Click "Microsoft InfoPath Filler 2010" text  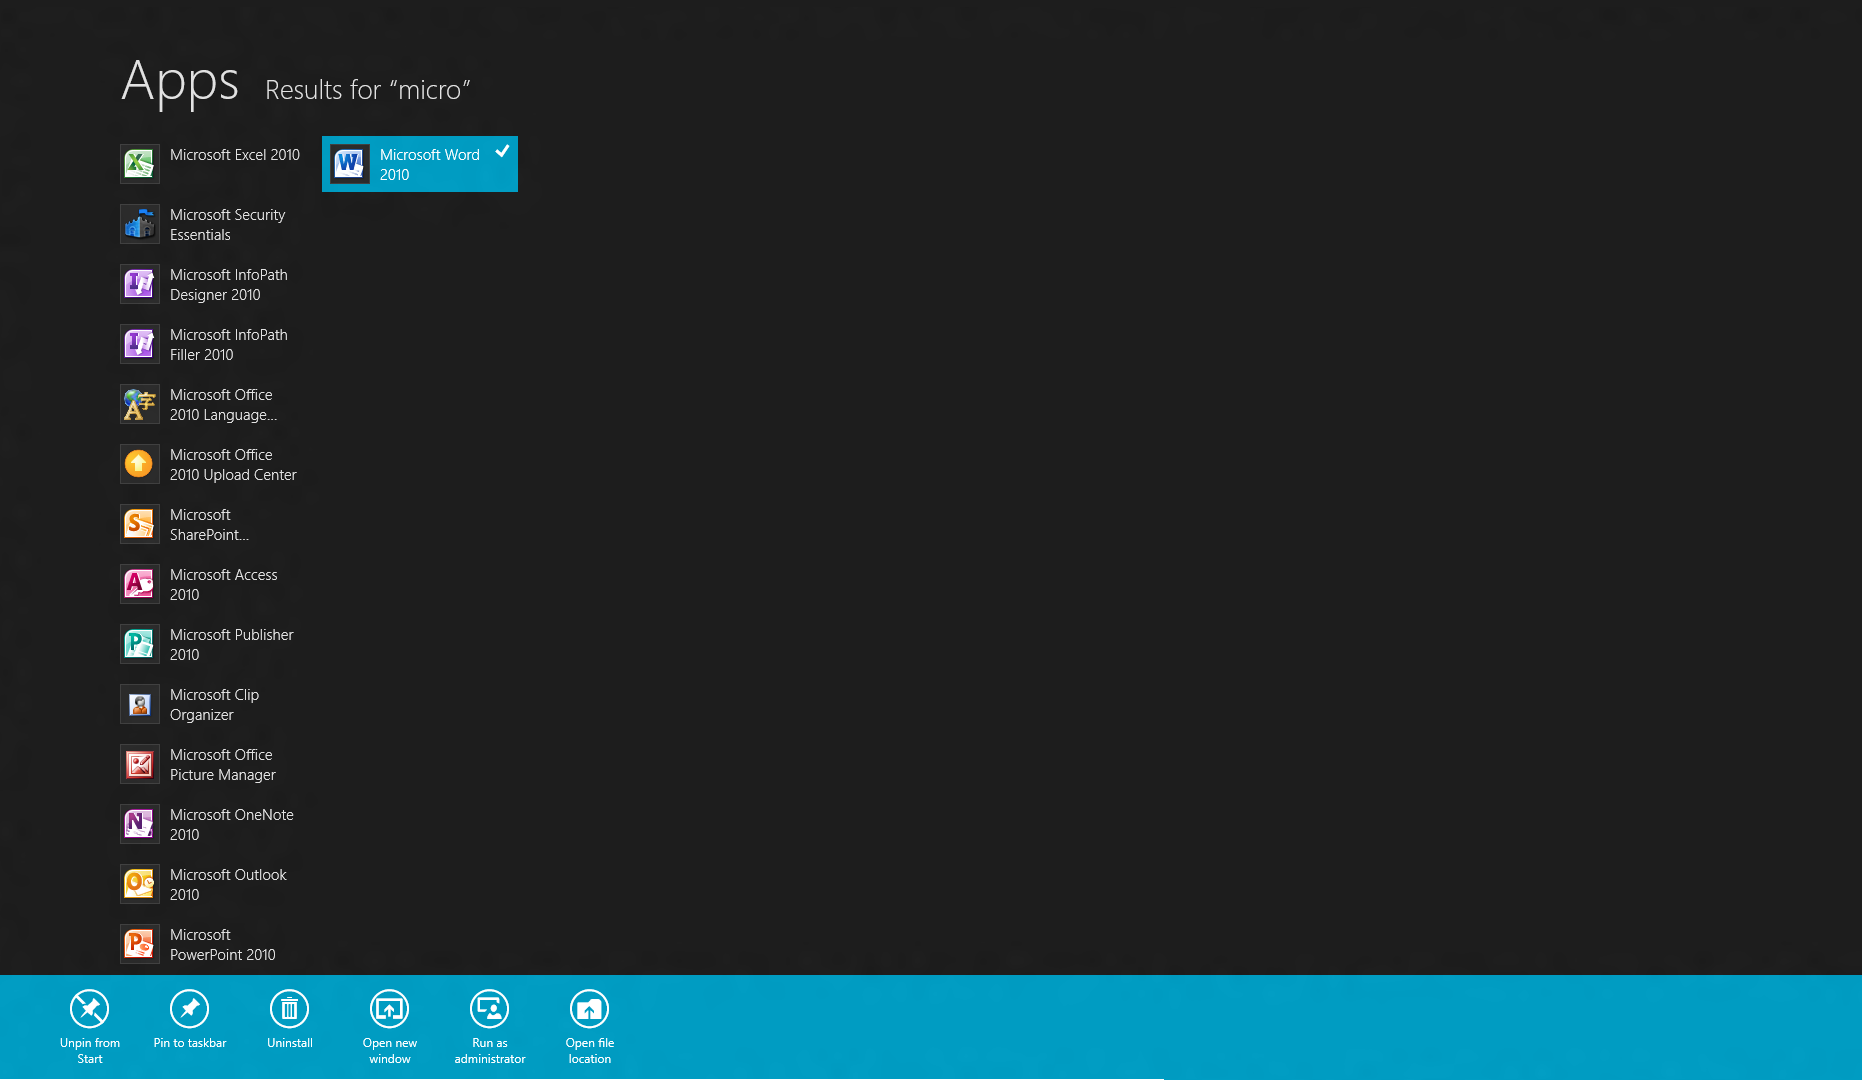point(229,345)
